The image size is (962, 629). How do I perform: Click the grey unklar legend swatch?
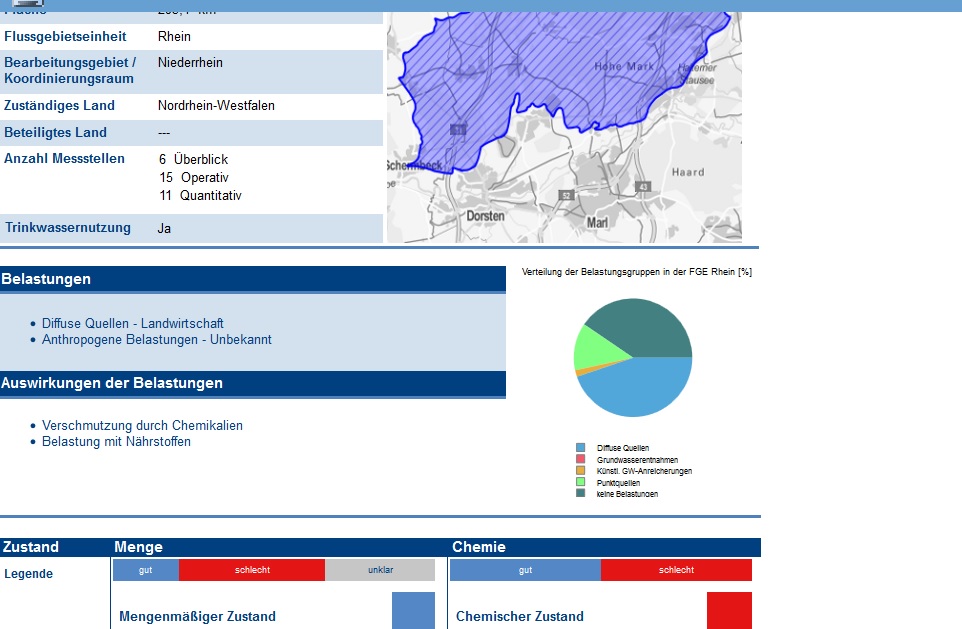[x=380, y=570]
